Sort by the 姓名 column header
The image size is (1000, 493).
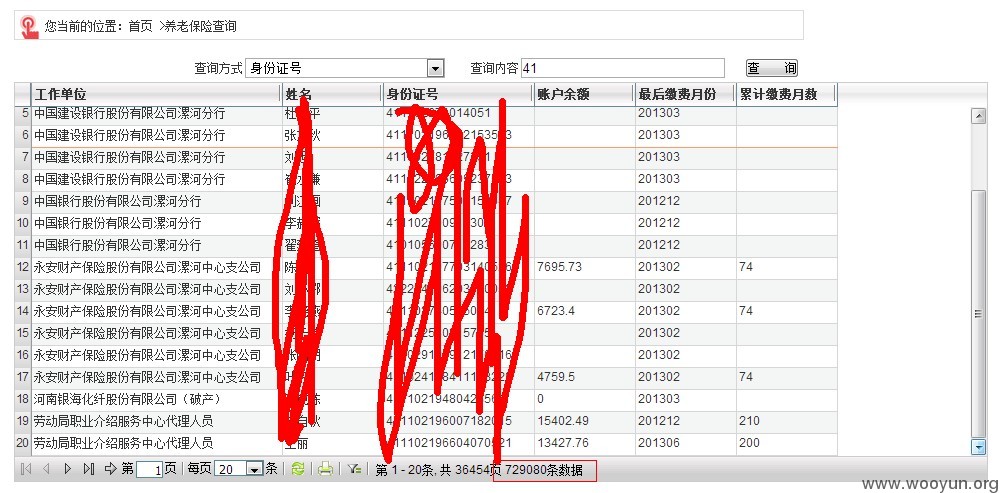click(x=332, y=94)
